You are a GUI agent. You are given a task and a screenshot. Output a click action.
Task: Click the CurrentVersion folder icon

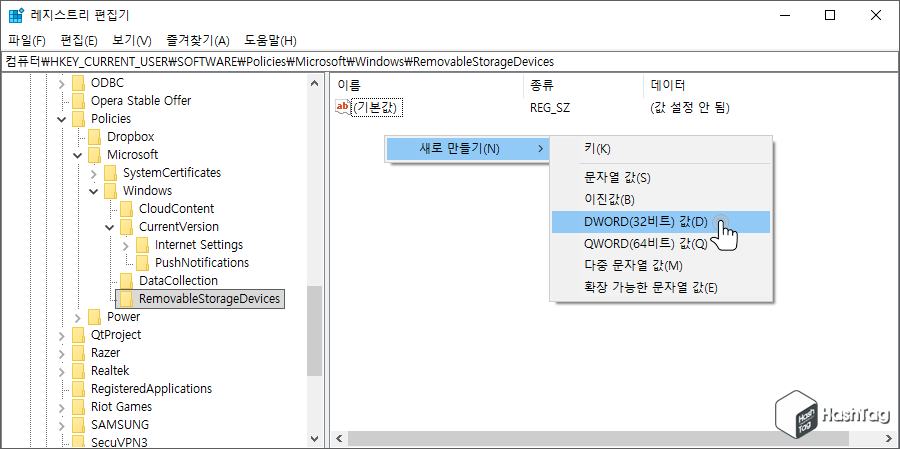point(126,227)
